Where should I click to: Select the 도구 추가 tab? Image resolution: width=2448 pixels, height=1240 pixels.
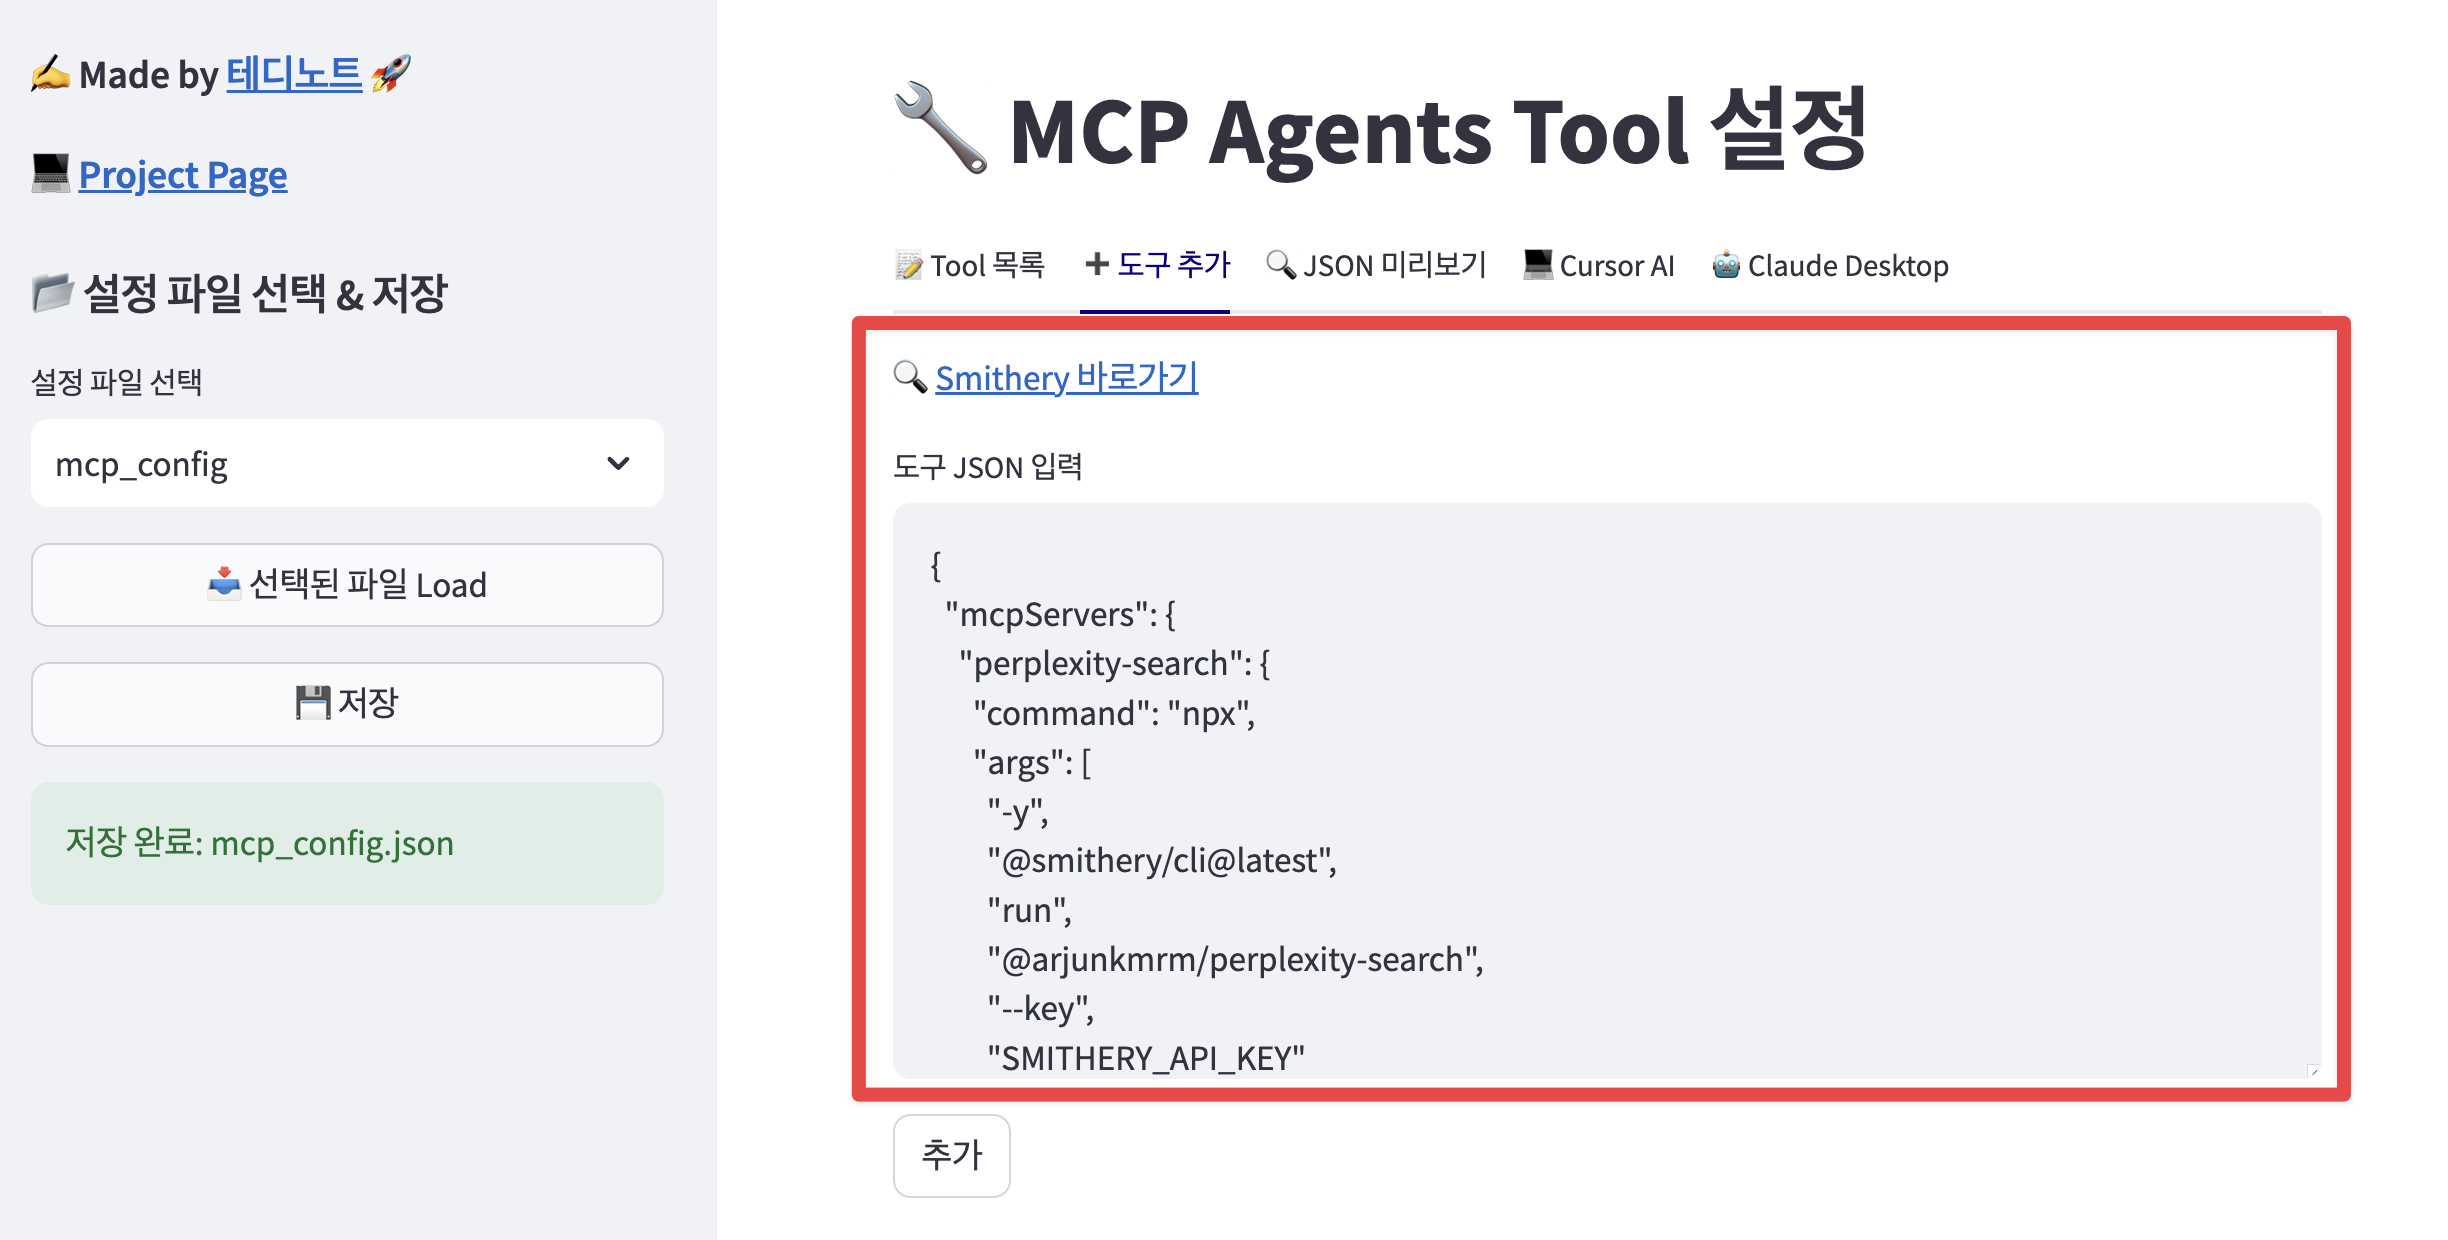click(1156, 266)
